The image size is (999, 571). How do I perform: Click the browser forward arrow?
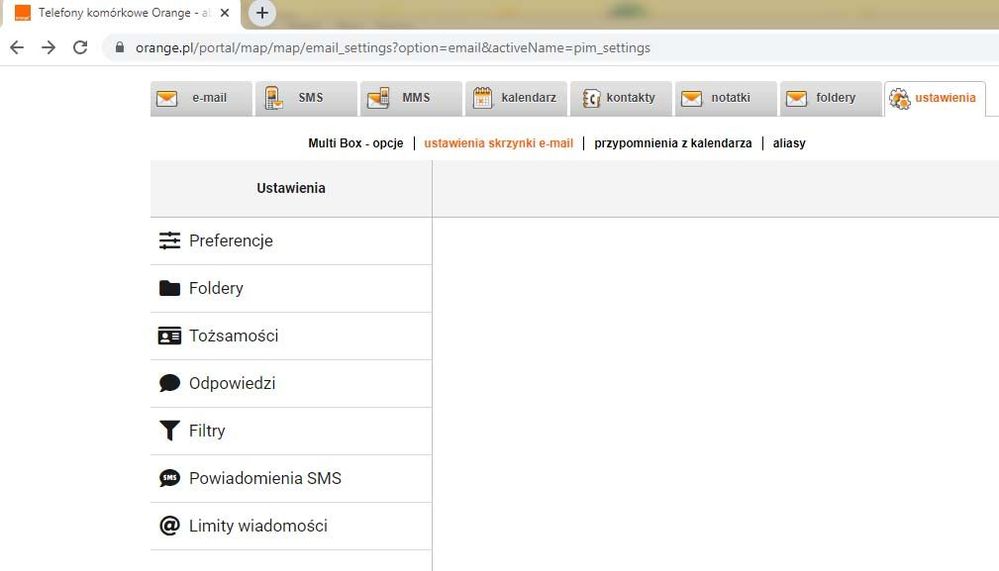coord(48,47)
